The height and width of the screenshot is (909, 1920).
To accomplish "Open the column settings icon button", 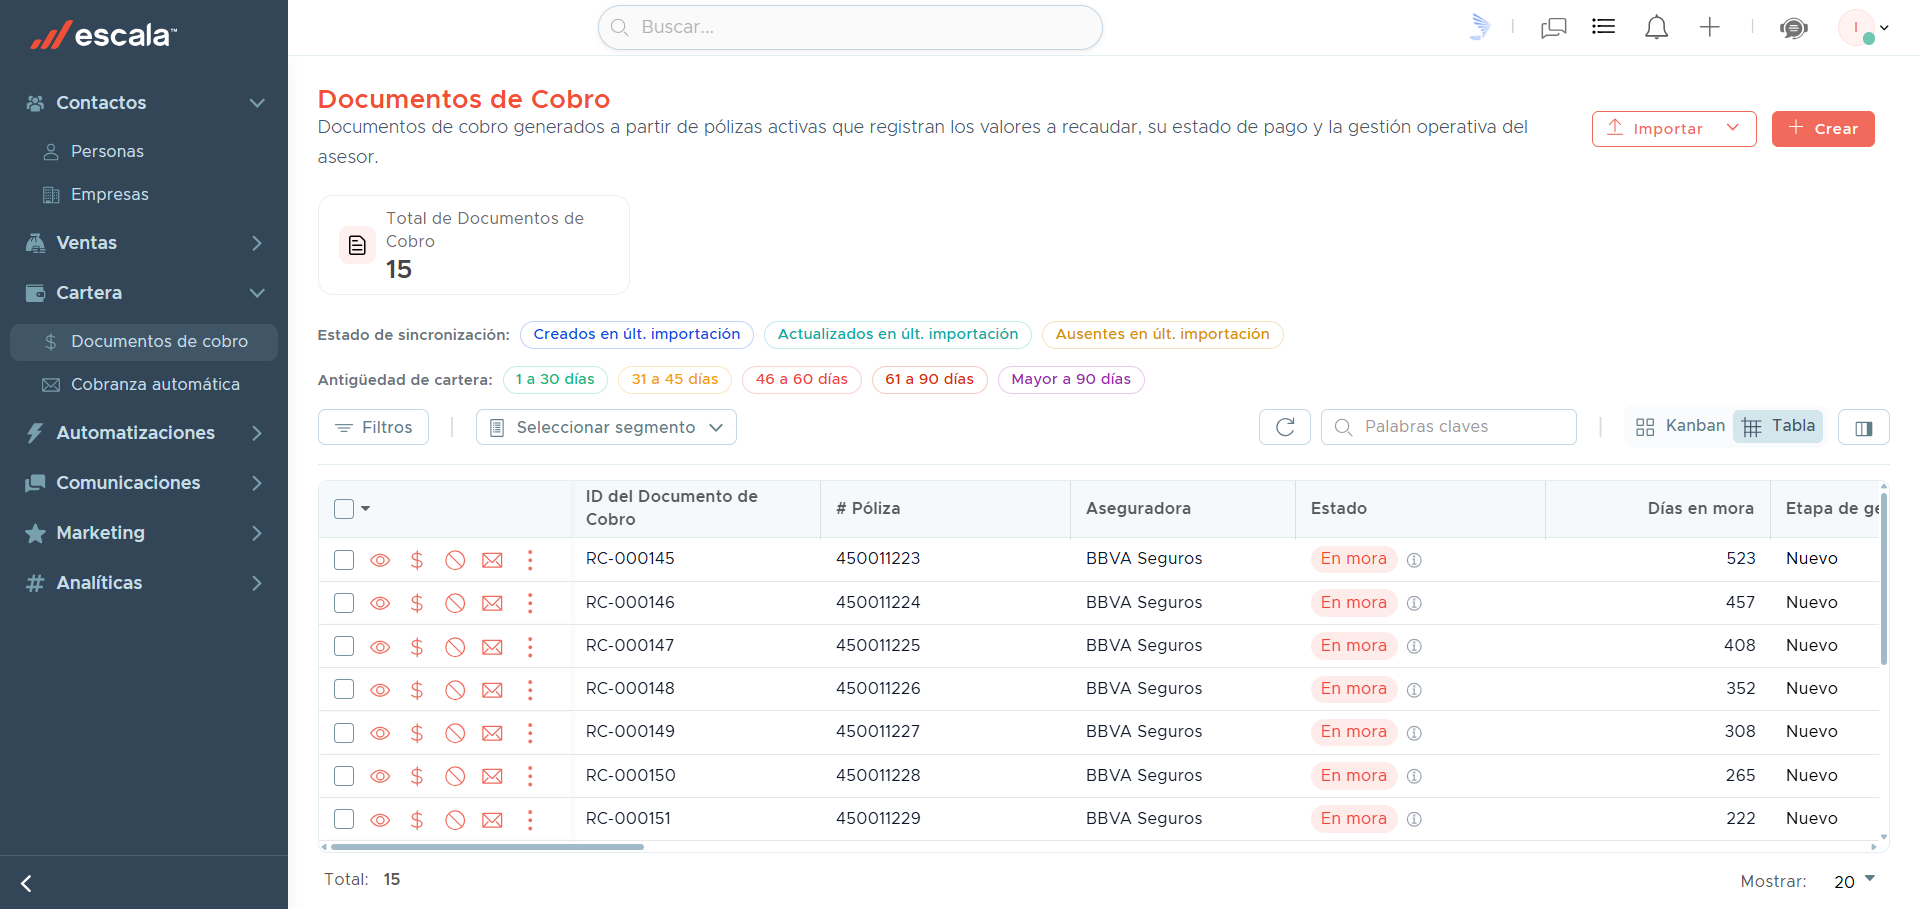I will tap(1864, 427).
